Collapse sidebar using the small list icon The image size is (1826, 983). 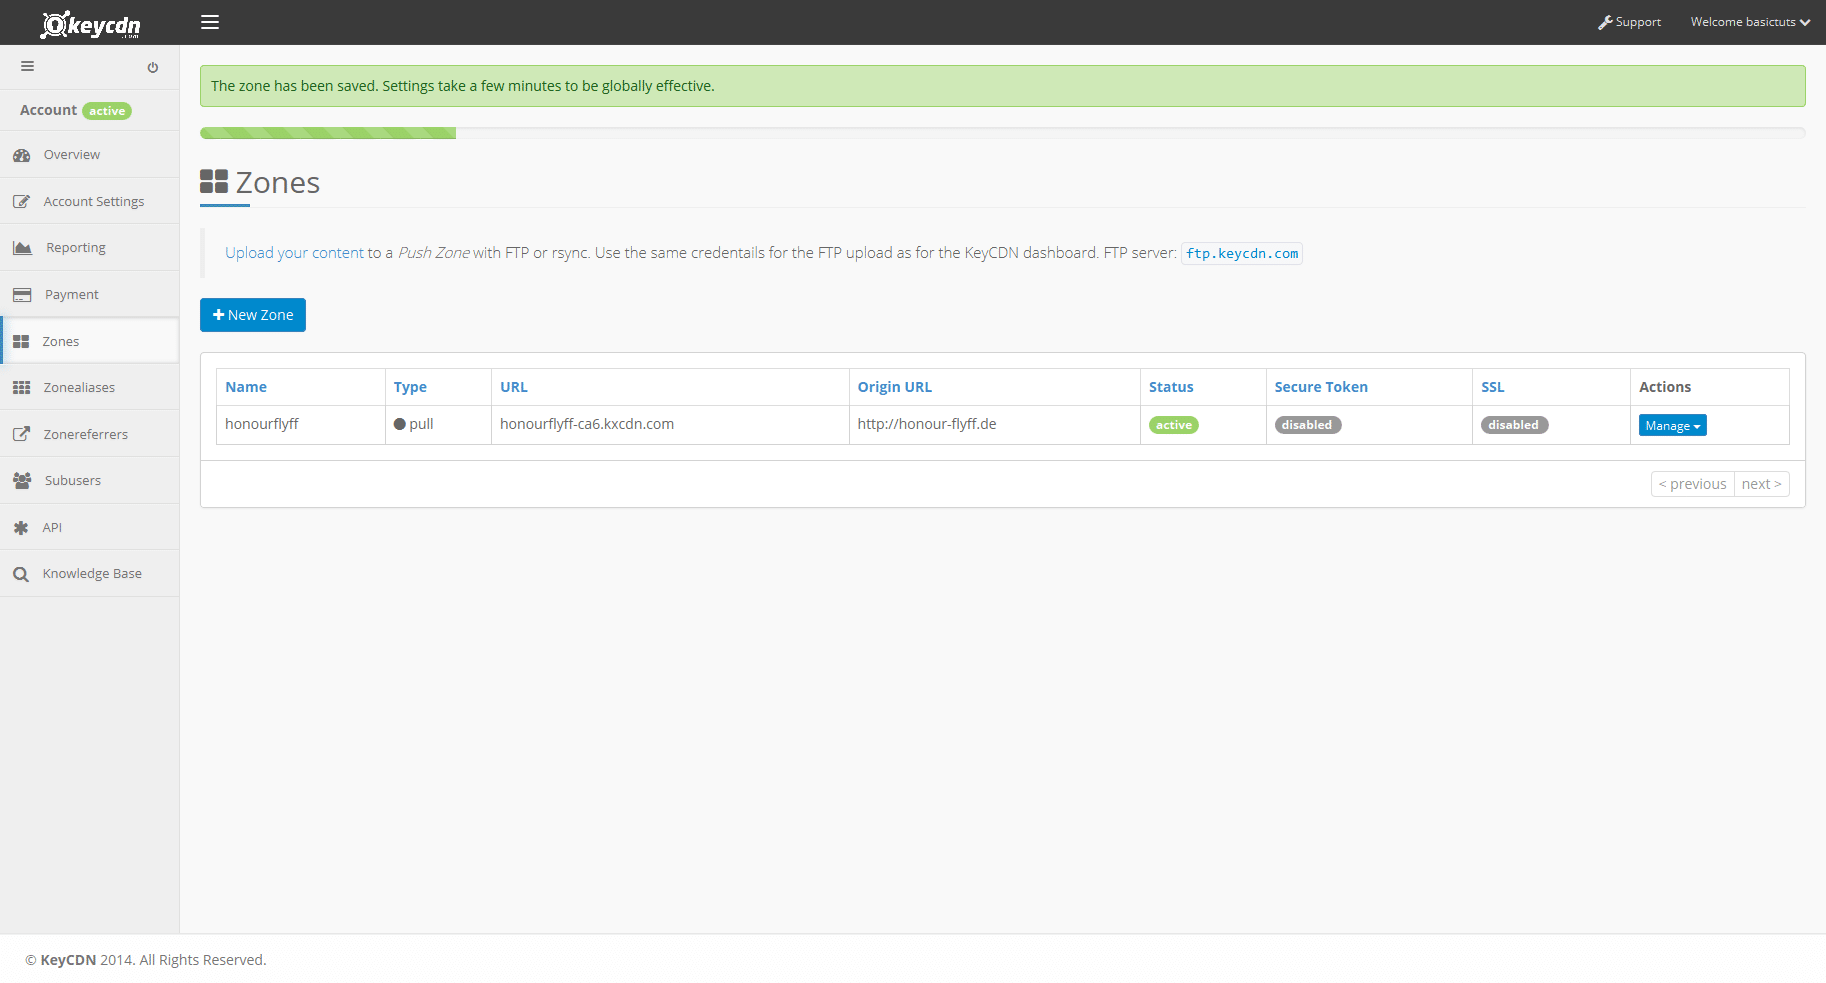pyautogui.click(x=28, y=67)
